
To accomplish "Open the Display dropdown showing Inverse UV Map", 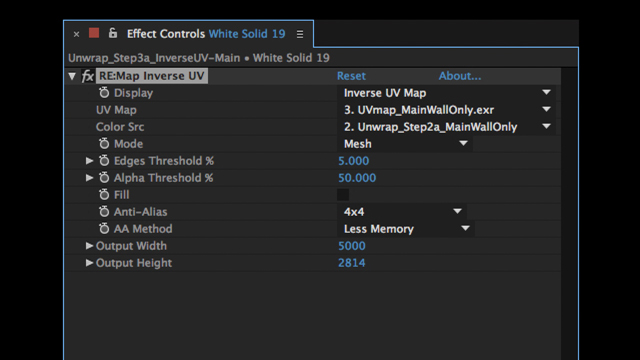I will 447,93.
